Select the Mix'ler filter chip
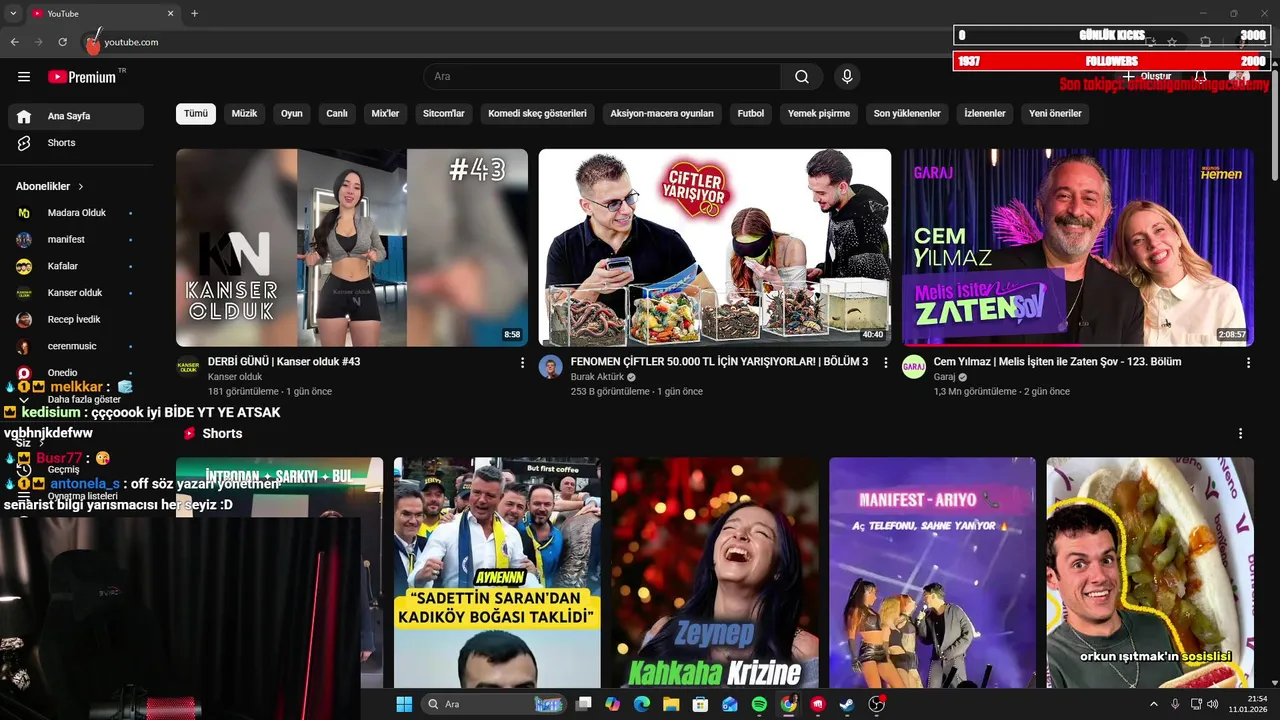The image size is (1280, 720). tap(385, 114)
